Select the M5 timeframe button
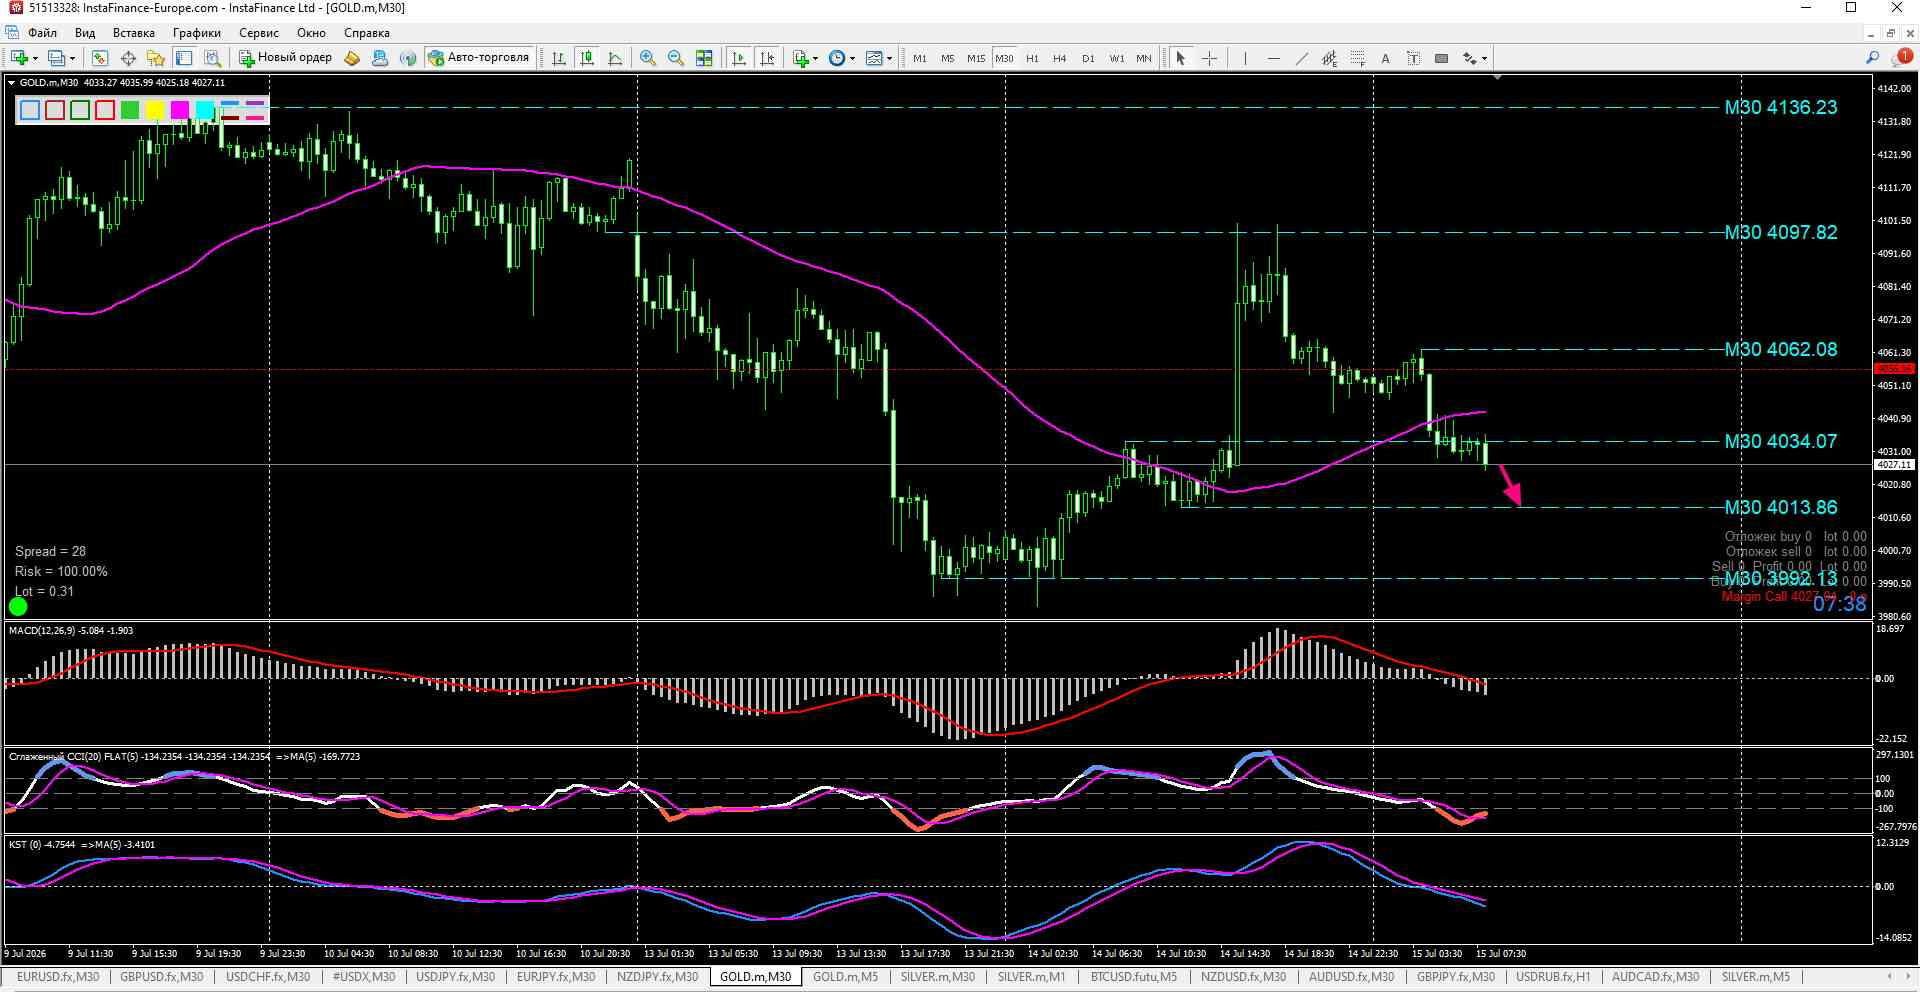The width and height of the screenshot is (1920, 992). (948, 58)
